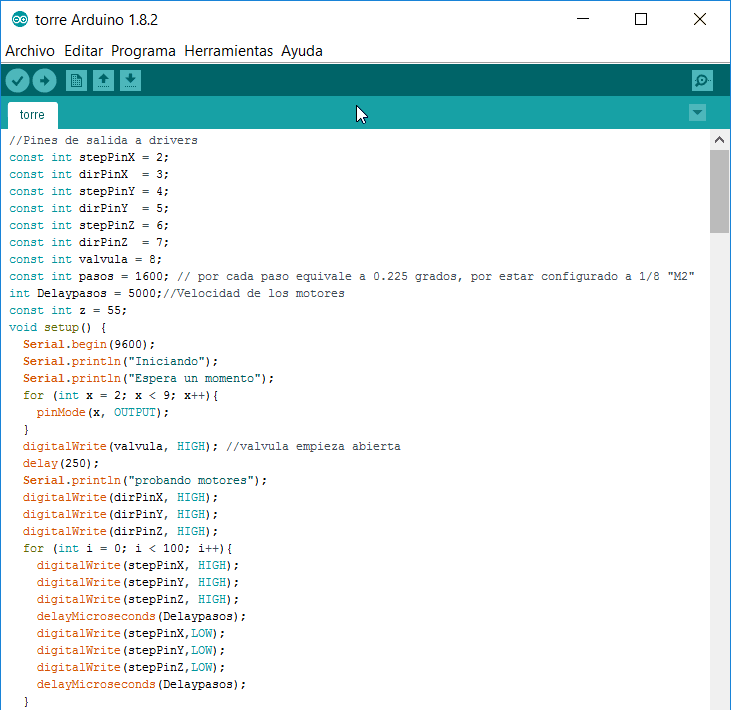
Task: Click the vertical scrollbar thumb
Action: 719,191
